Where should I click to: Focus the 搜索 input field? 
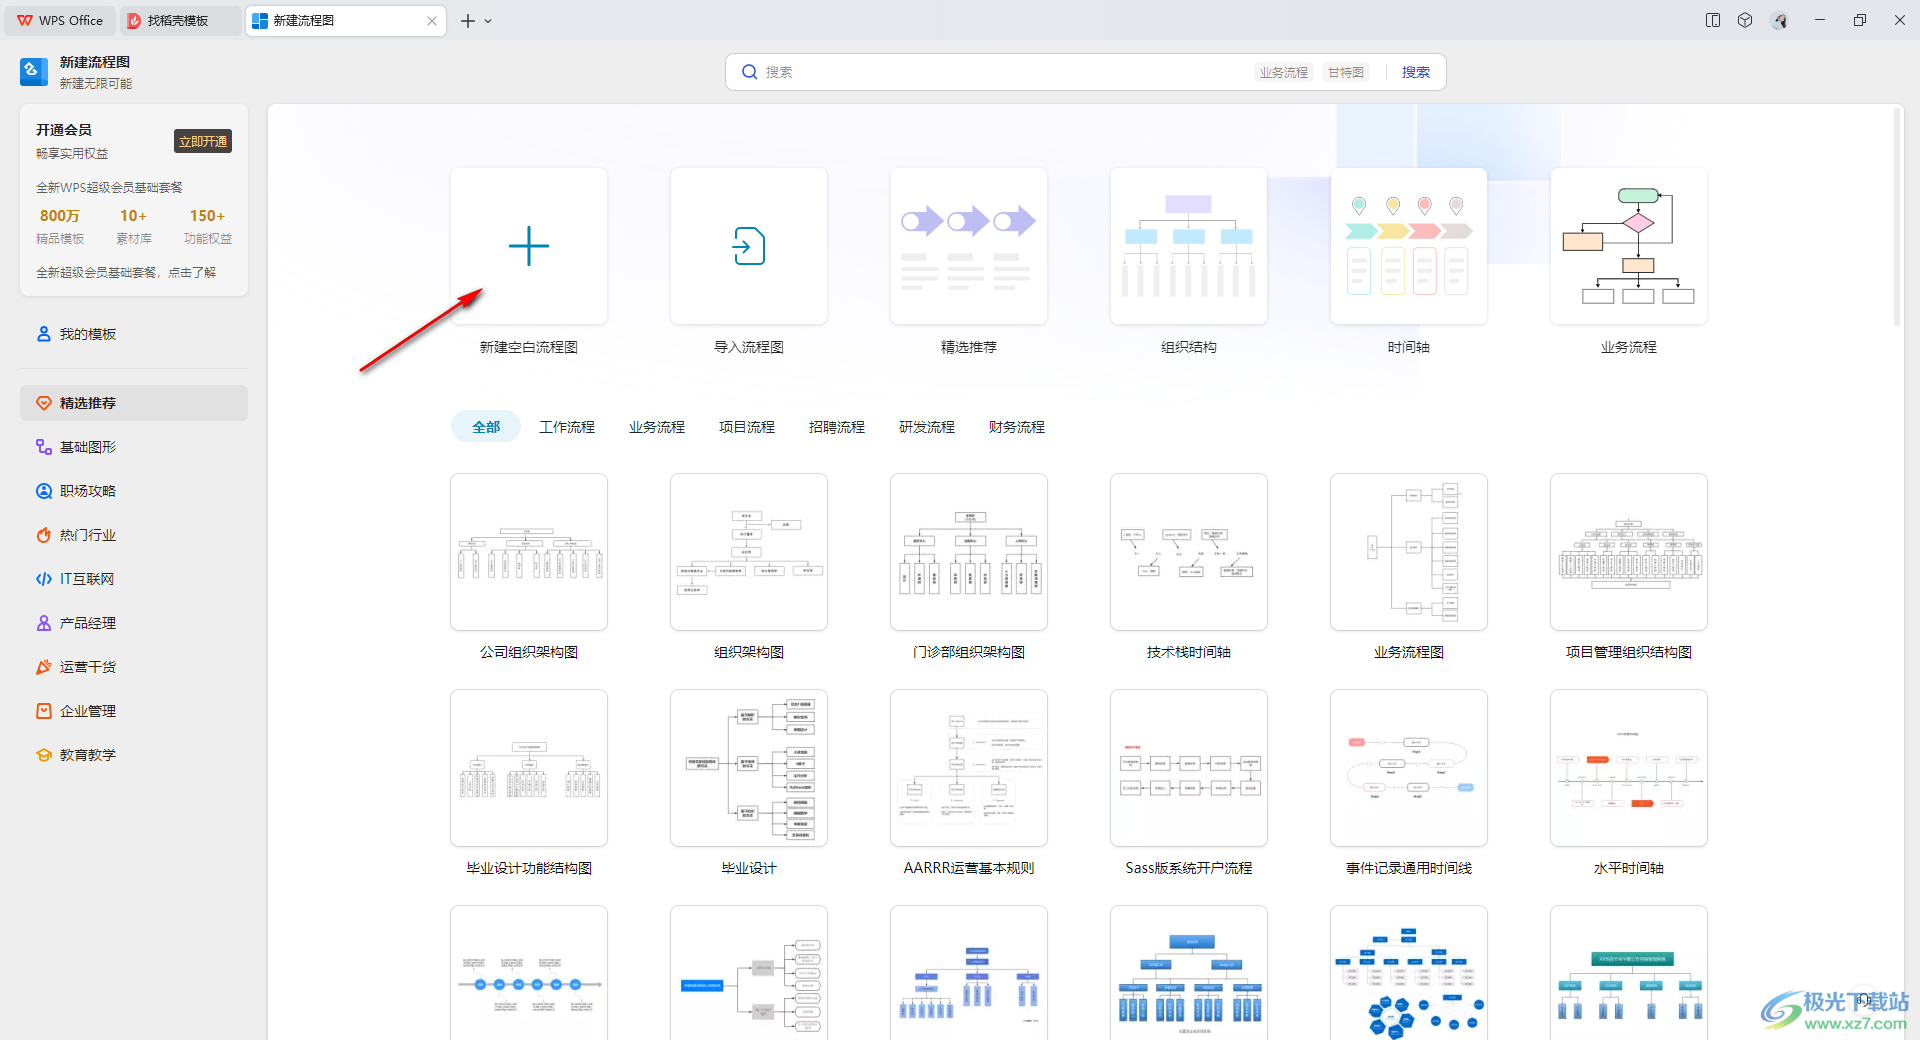click(1000, 72)
